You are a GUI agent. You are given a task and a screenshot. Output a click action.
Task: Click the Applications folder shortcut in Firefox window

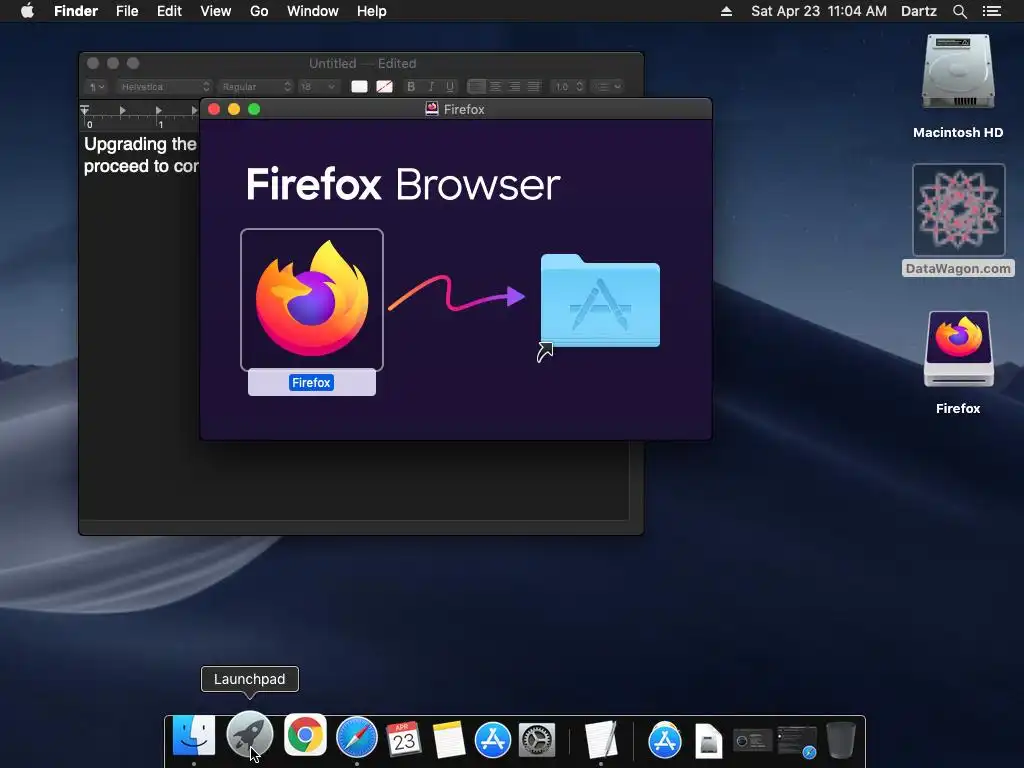(x=600, y=302)
